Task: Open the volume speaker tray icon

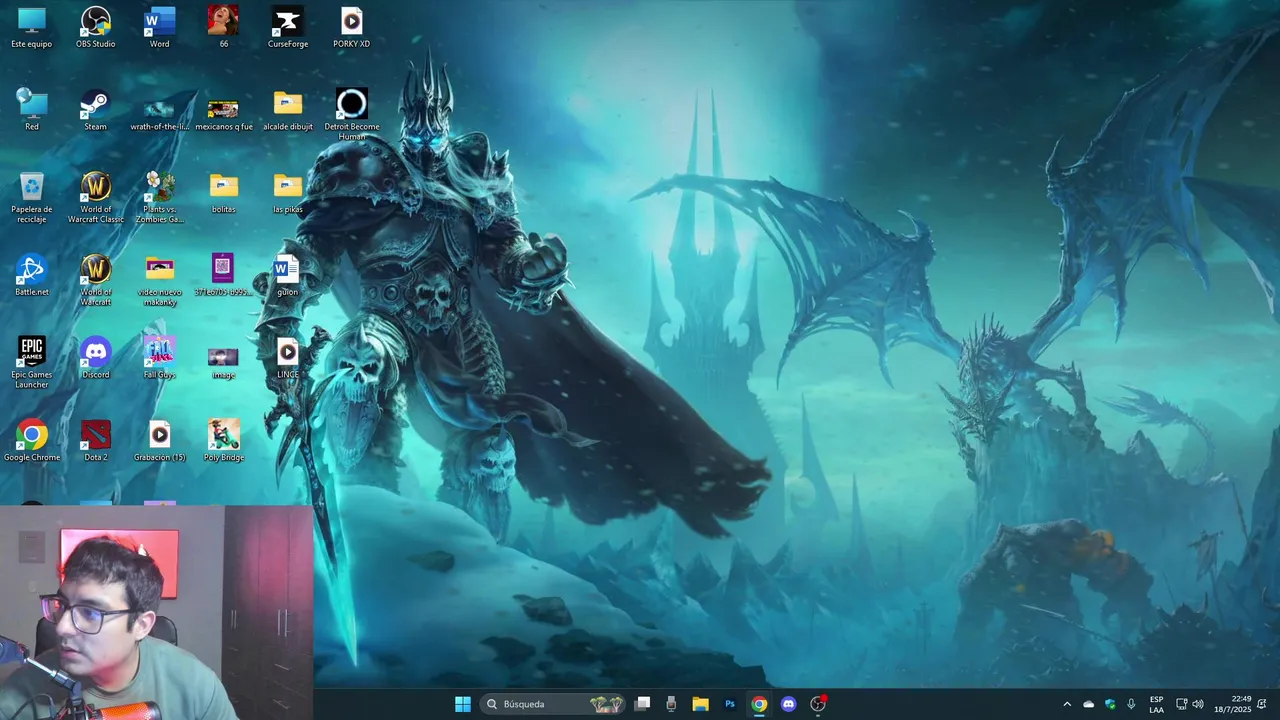Action: pos(1198,704)
